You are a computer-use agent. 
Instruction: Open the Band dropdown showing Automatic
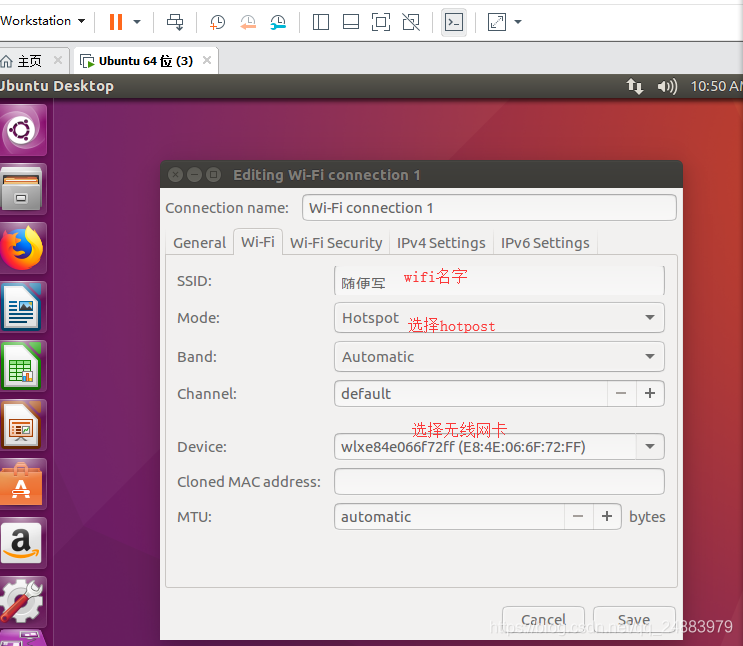pos(499,356)
